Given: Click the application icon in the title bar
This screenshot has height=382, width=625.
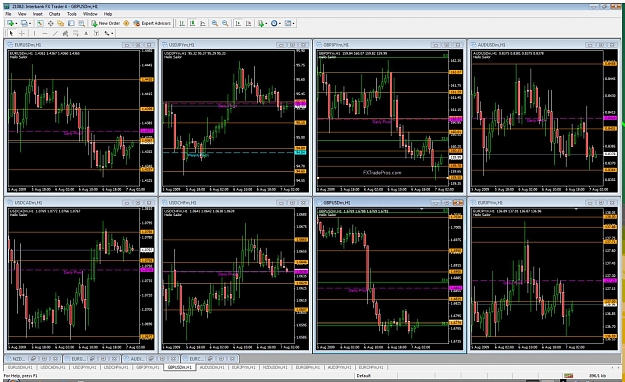Looking at the screenshot, I should point(6,6).
